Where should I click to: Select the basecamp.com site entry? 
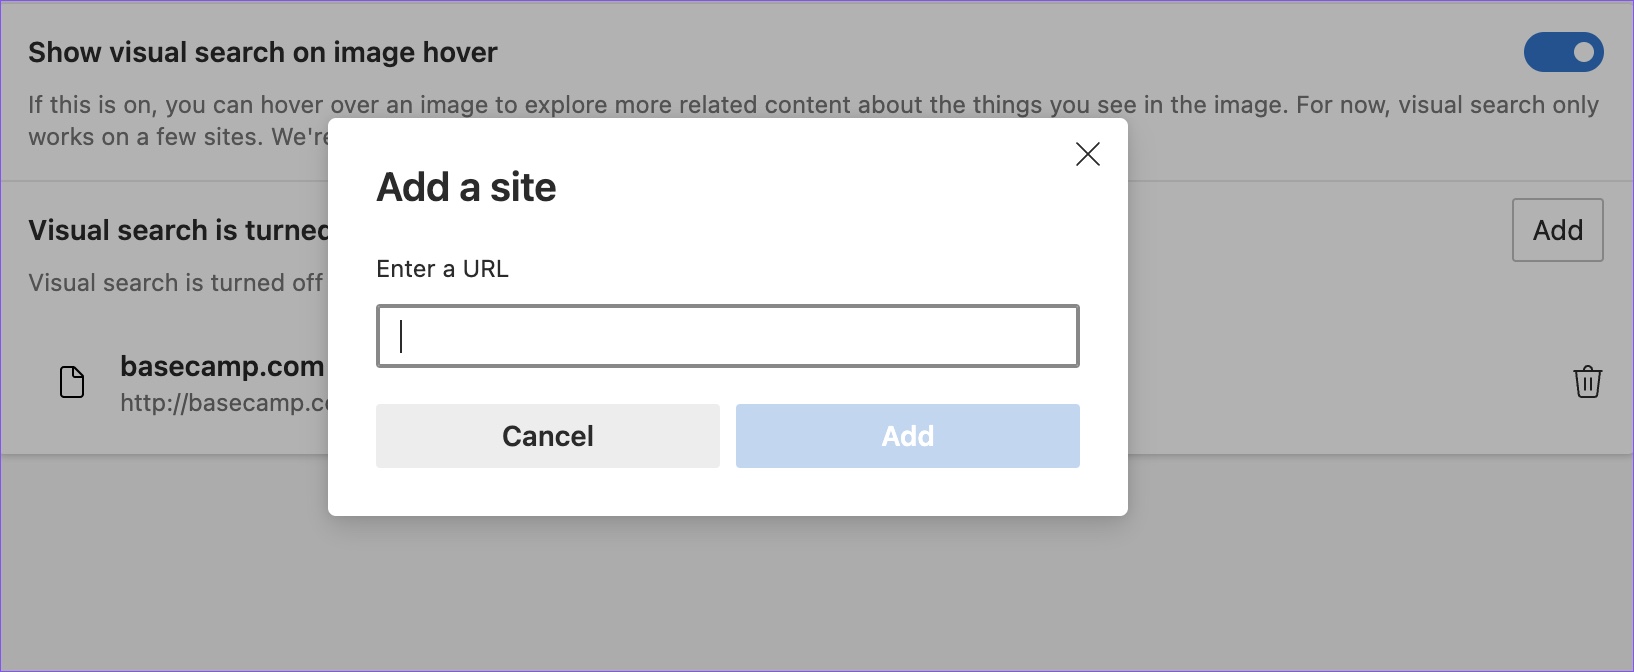pos(222,367)
